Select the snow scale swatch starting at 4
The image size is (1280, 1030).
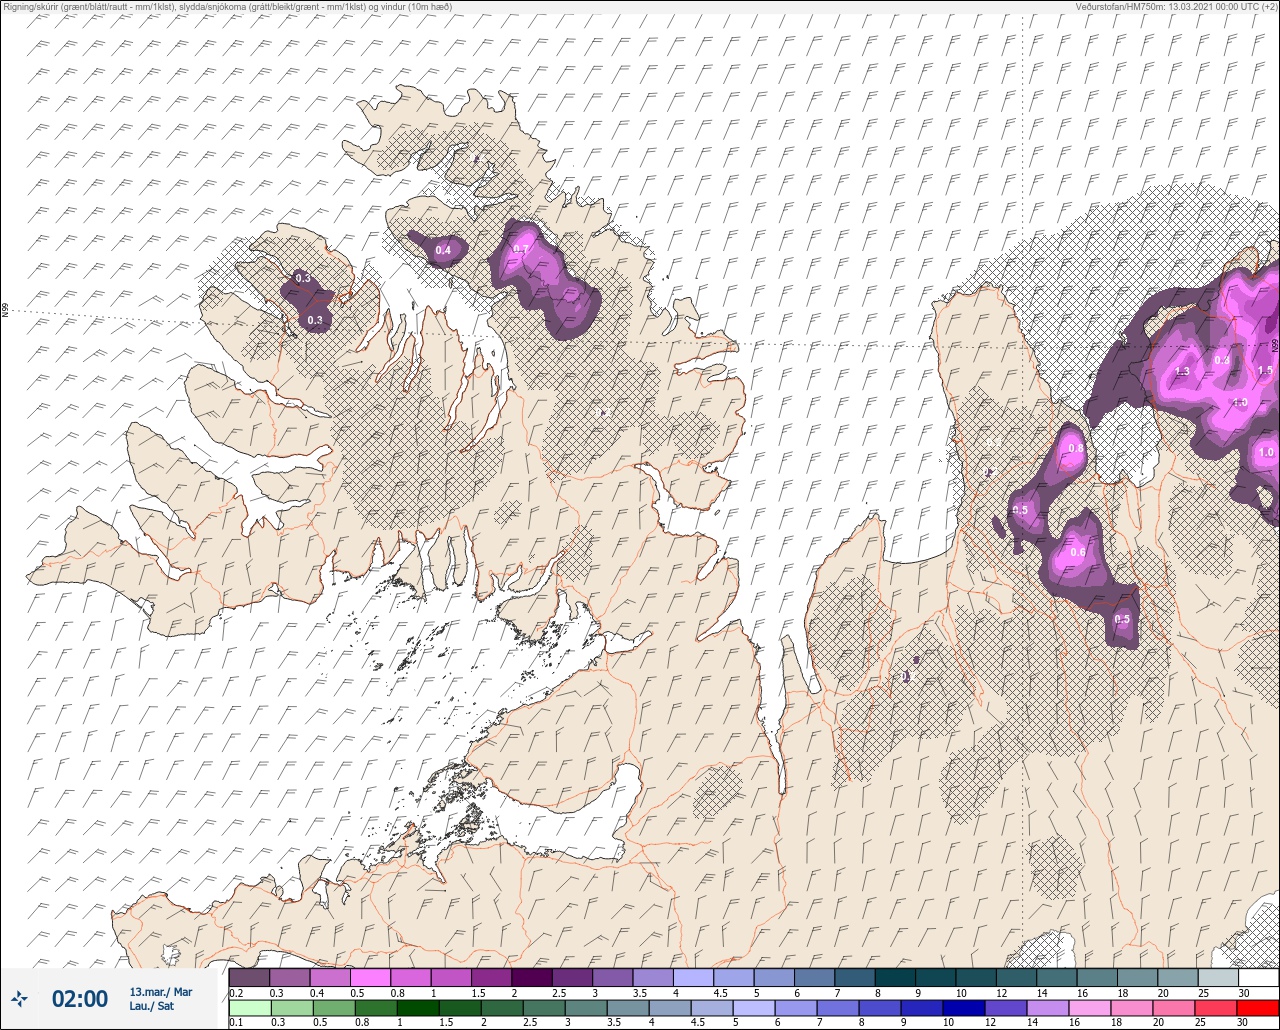point(693,977)
